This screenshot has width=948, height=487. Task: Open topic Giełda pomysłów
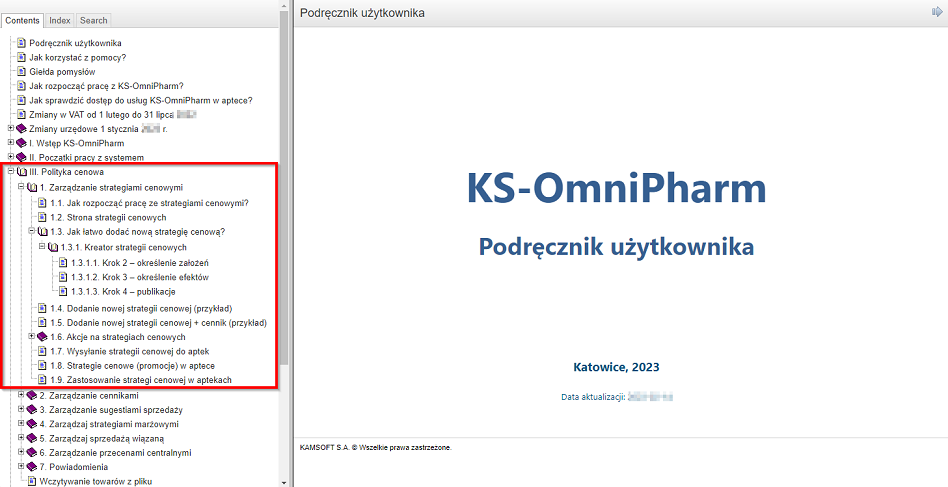coord(62,72)
